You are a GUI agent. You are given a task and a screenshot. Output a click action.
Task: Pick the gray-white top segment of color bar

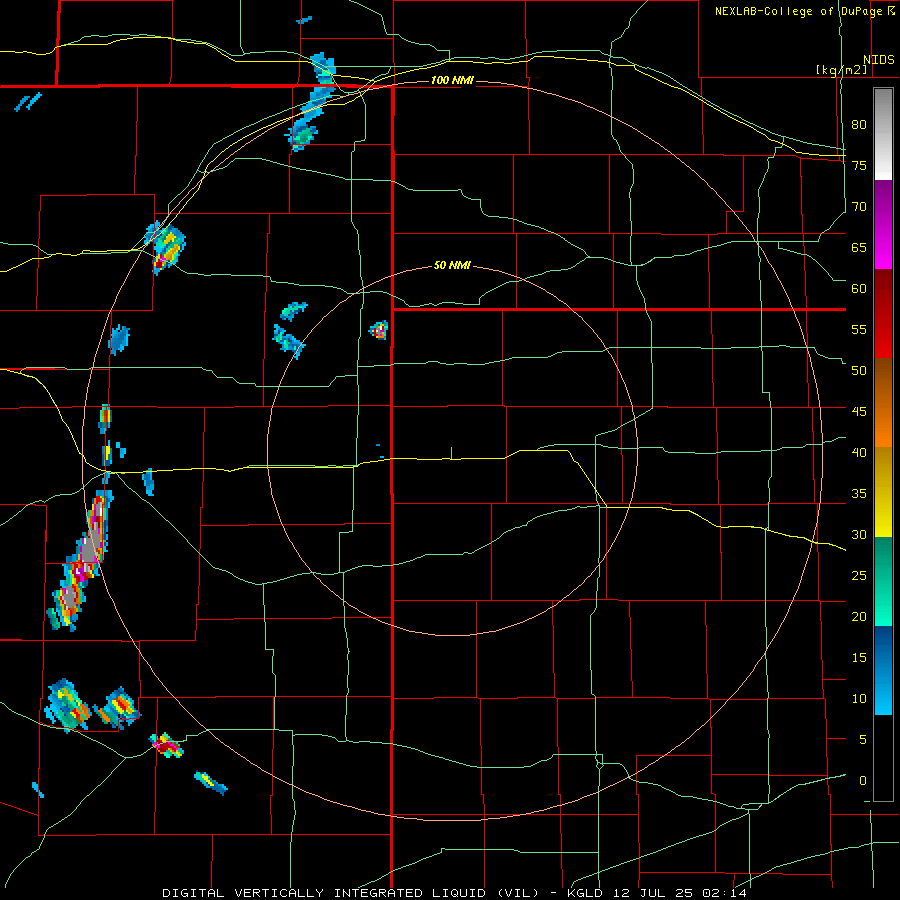[x=883, y=134]
